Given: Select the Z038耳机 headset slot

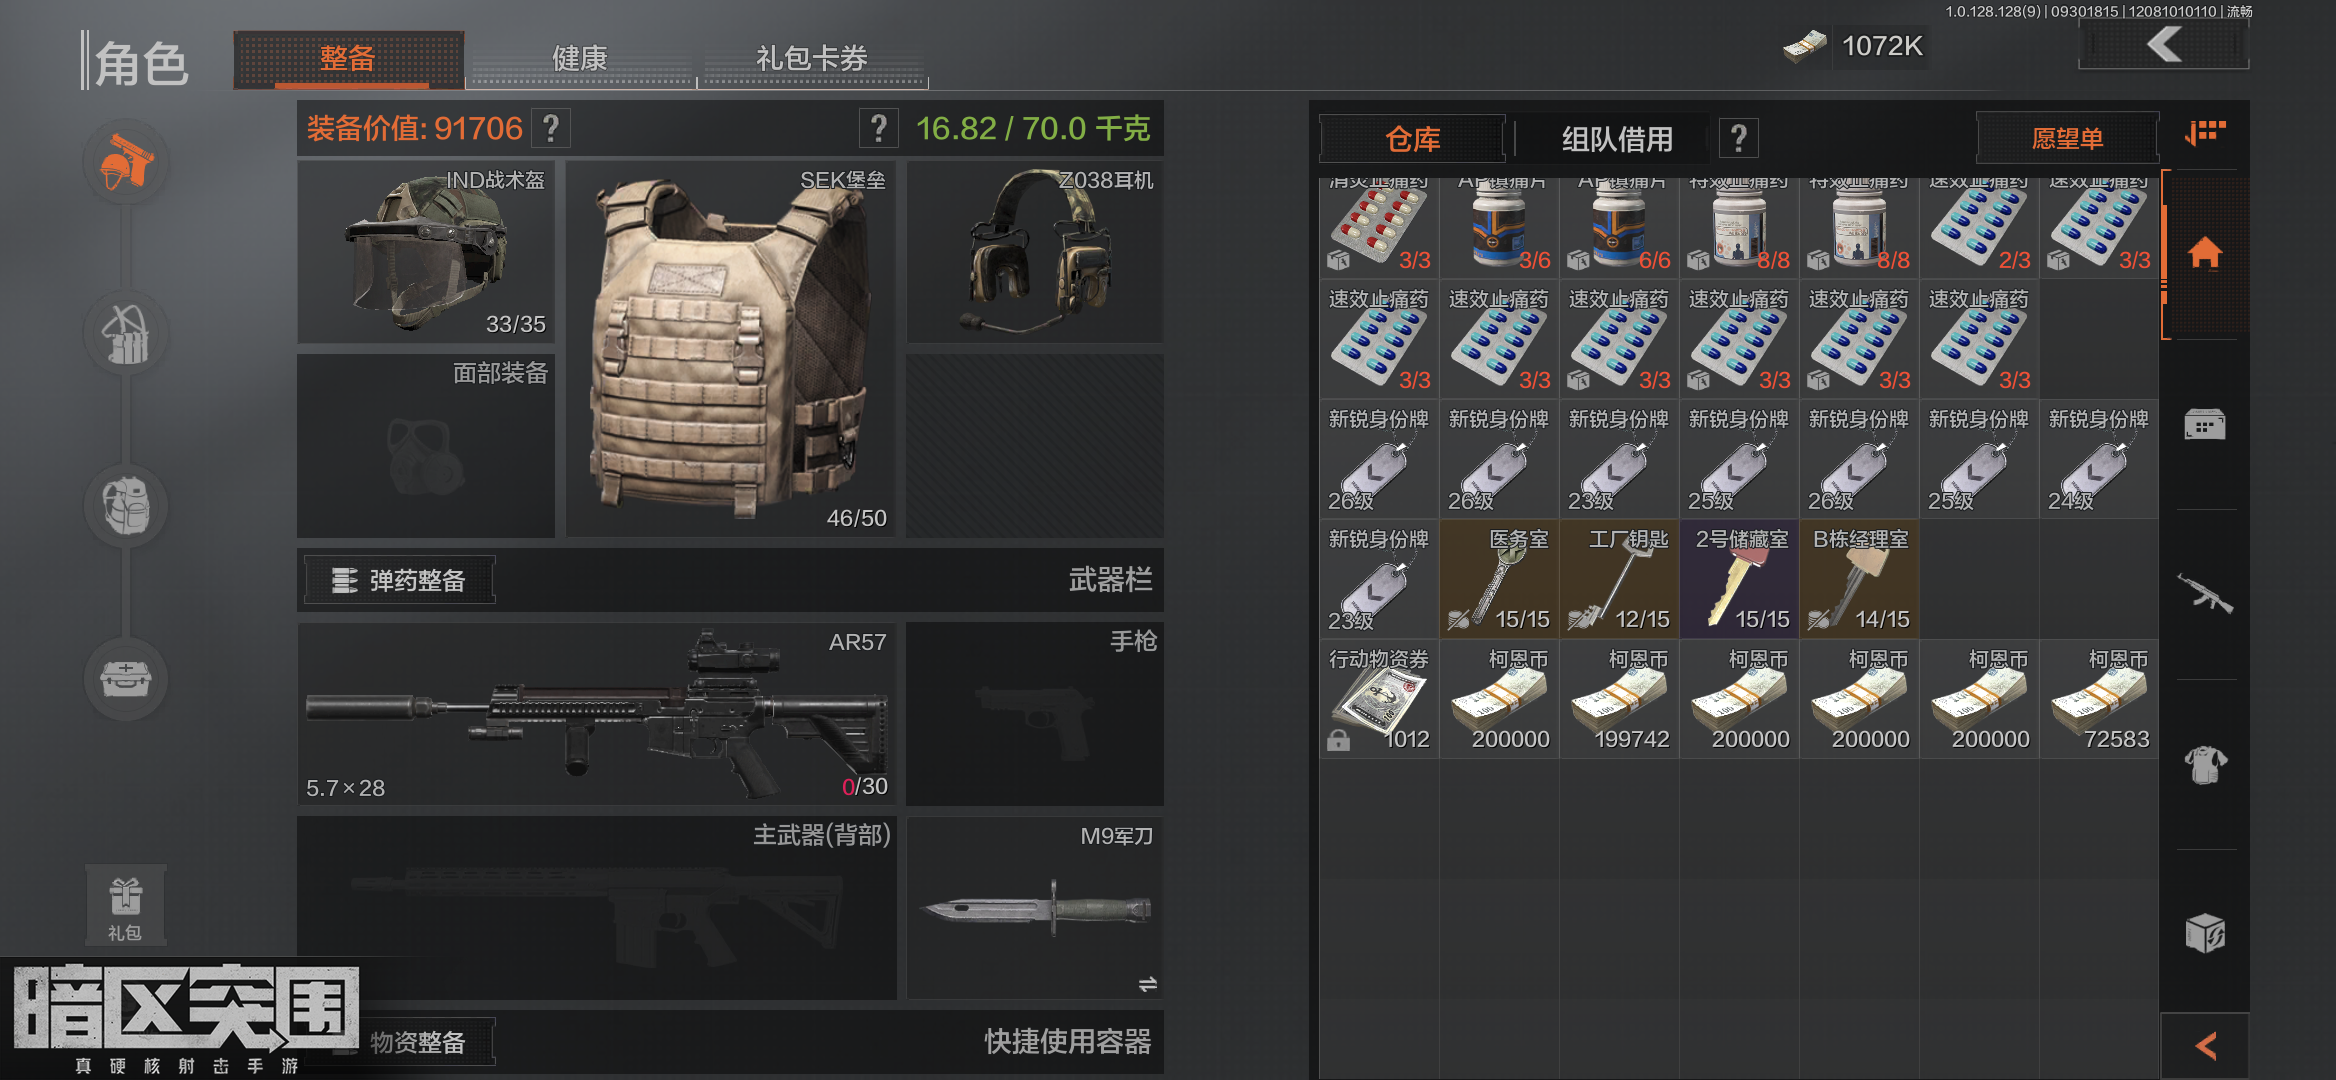Looking at the screenshot, I should coord(1035,252).
